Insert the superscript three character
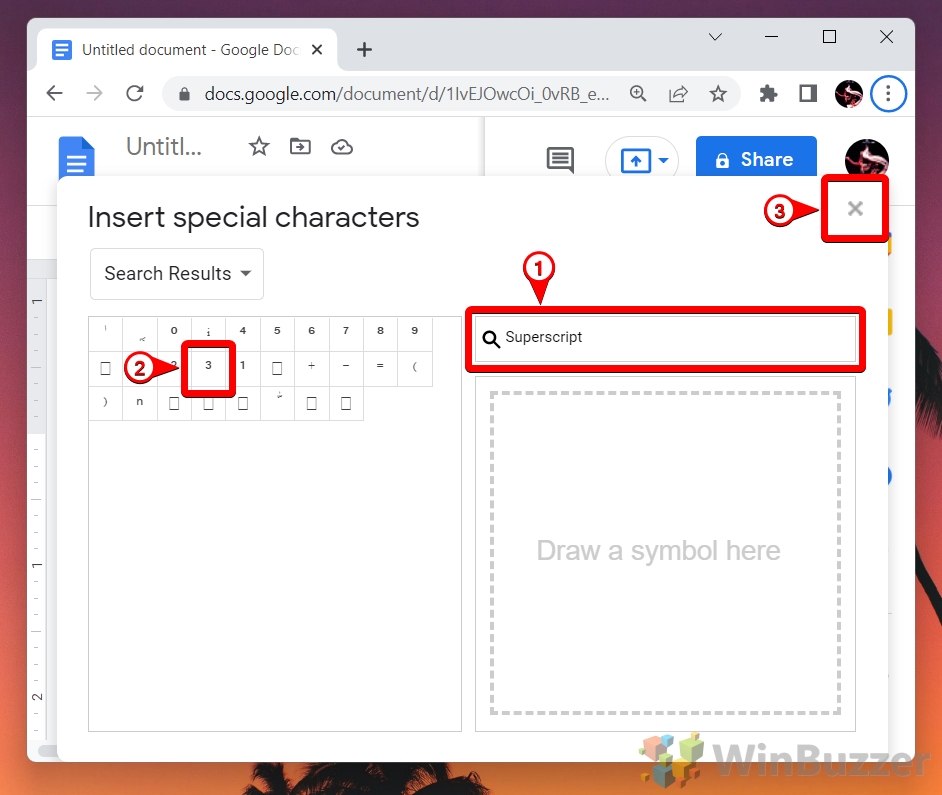Viewport: 942px width, 795px height. 208,368
